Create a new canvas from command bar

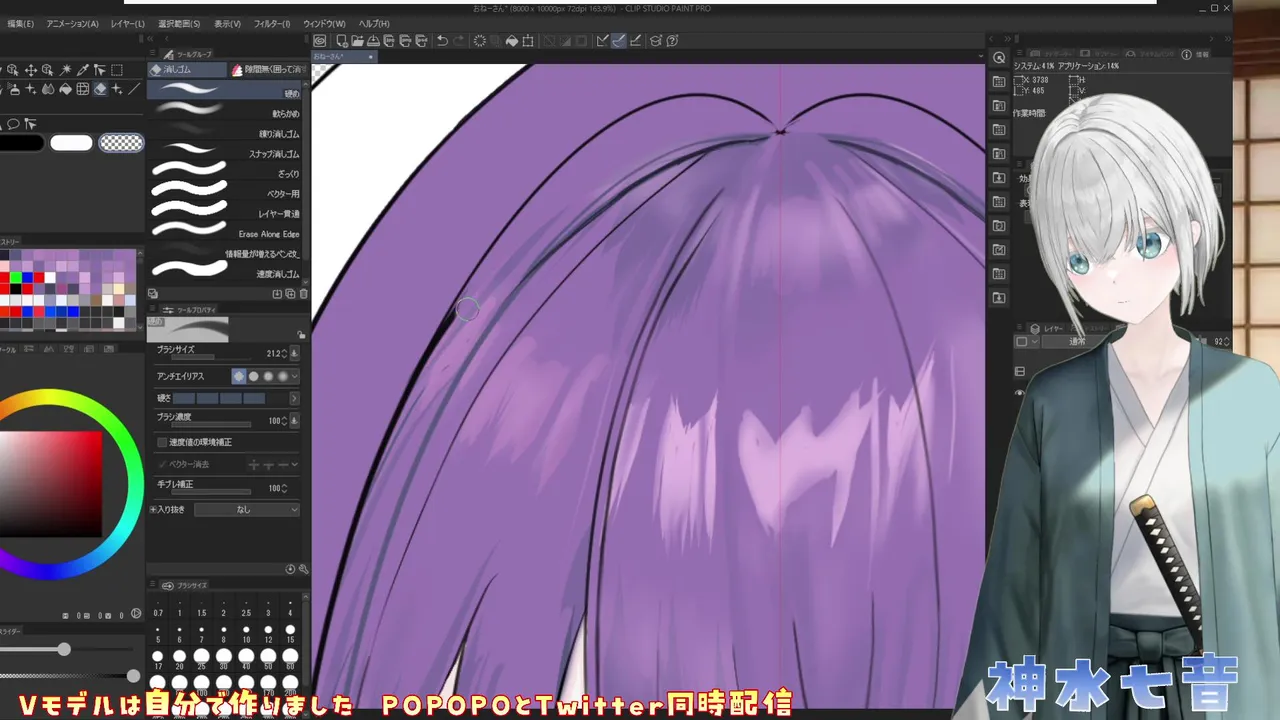point(342,41)
